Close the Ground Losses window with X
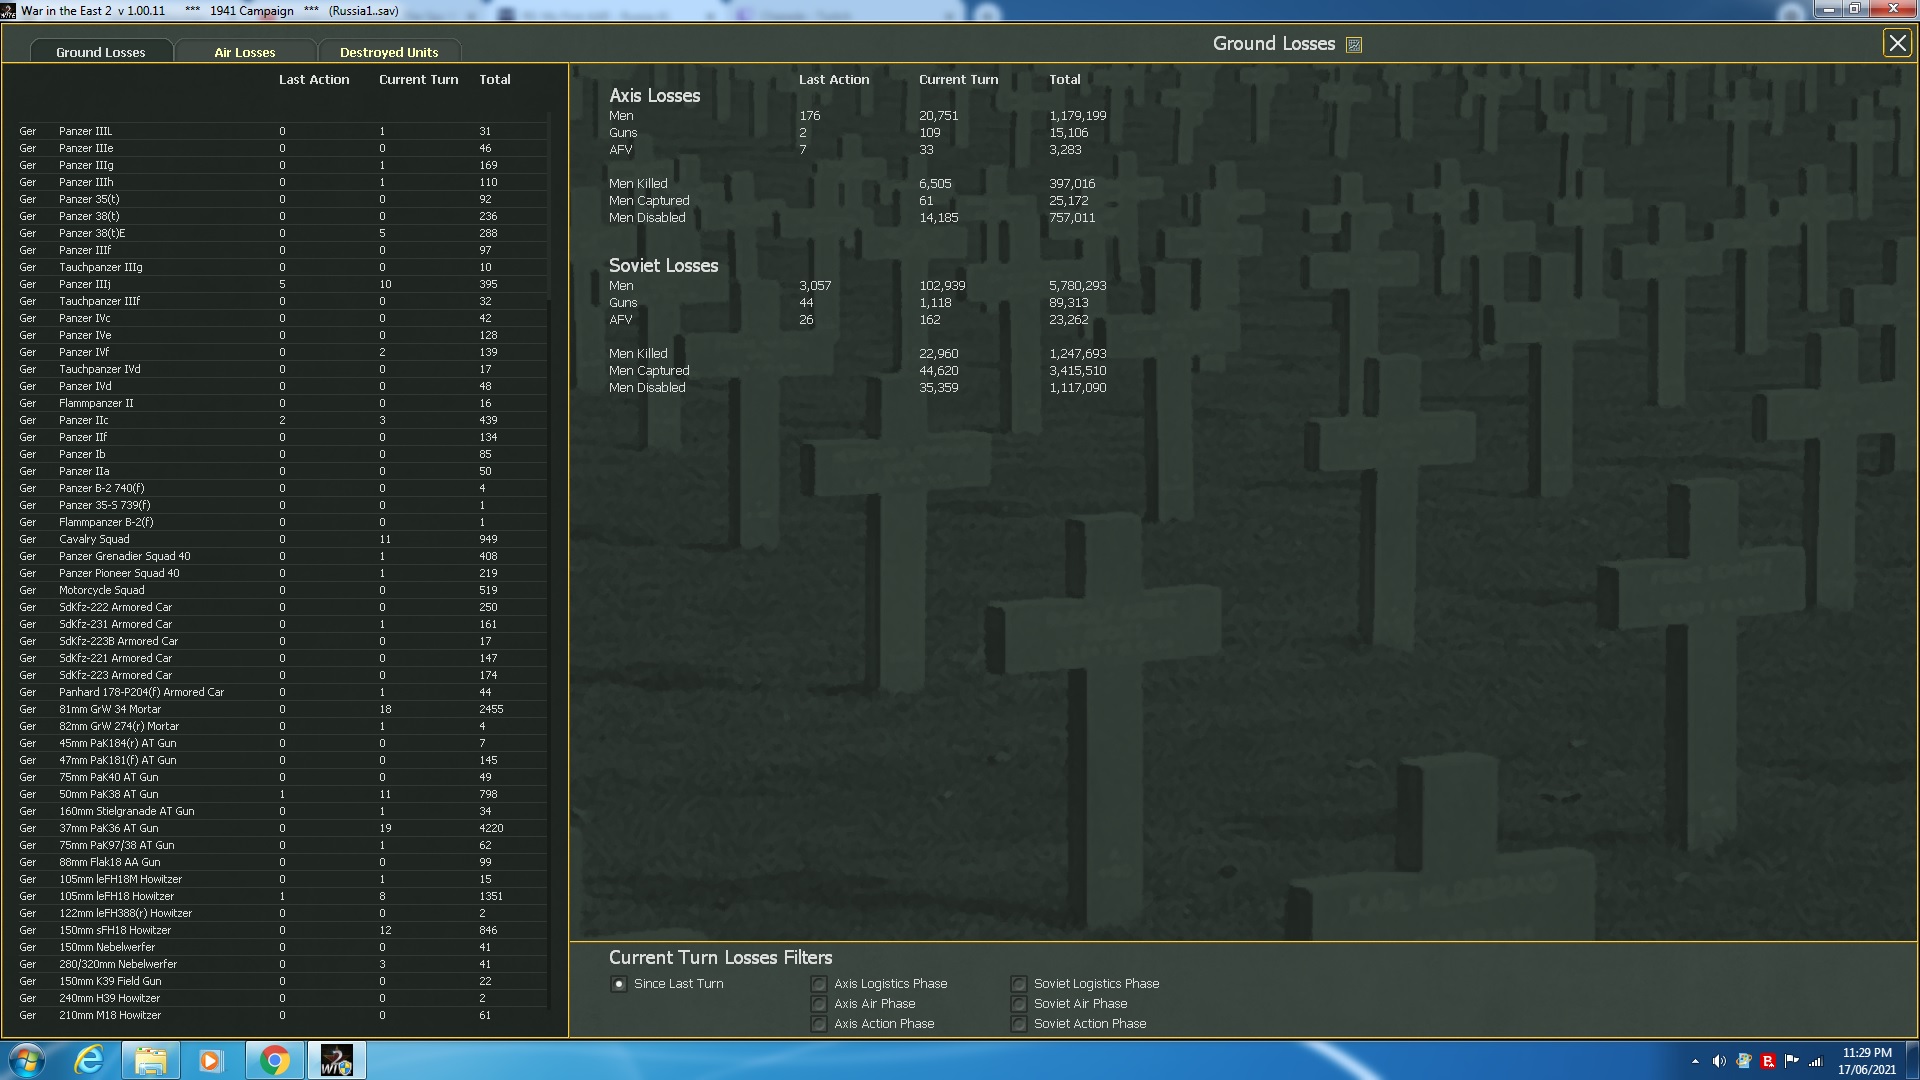The width and height of the screenshot is (1920, 1080). pos(1896,43)
